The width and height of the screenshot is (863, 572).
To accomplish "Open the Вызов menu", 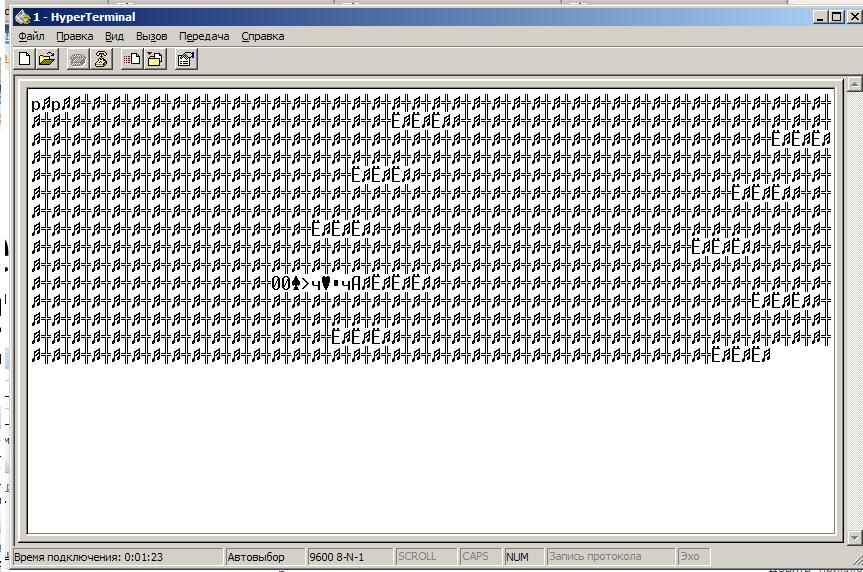I will click(x=151, y=36).
